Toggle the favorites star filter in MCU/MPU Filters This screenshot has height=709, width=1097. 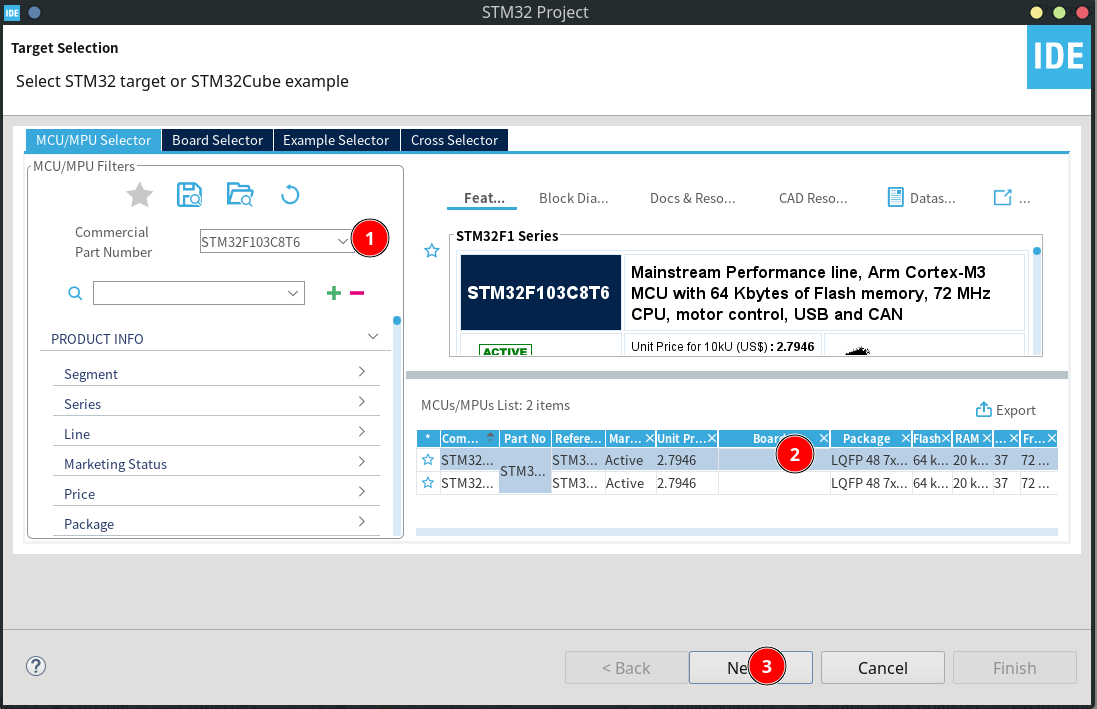(x=139, y=195)
